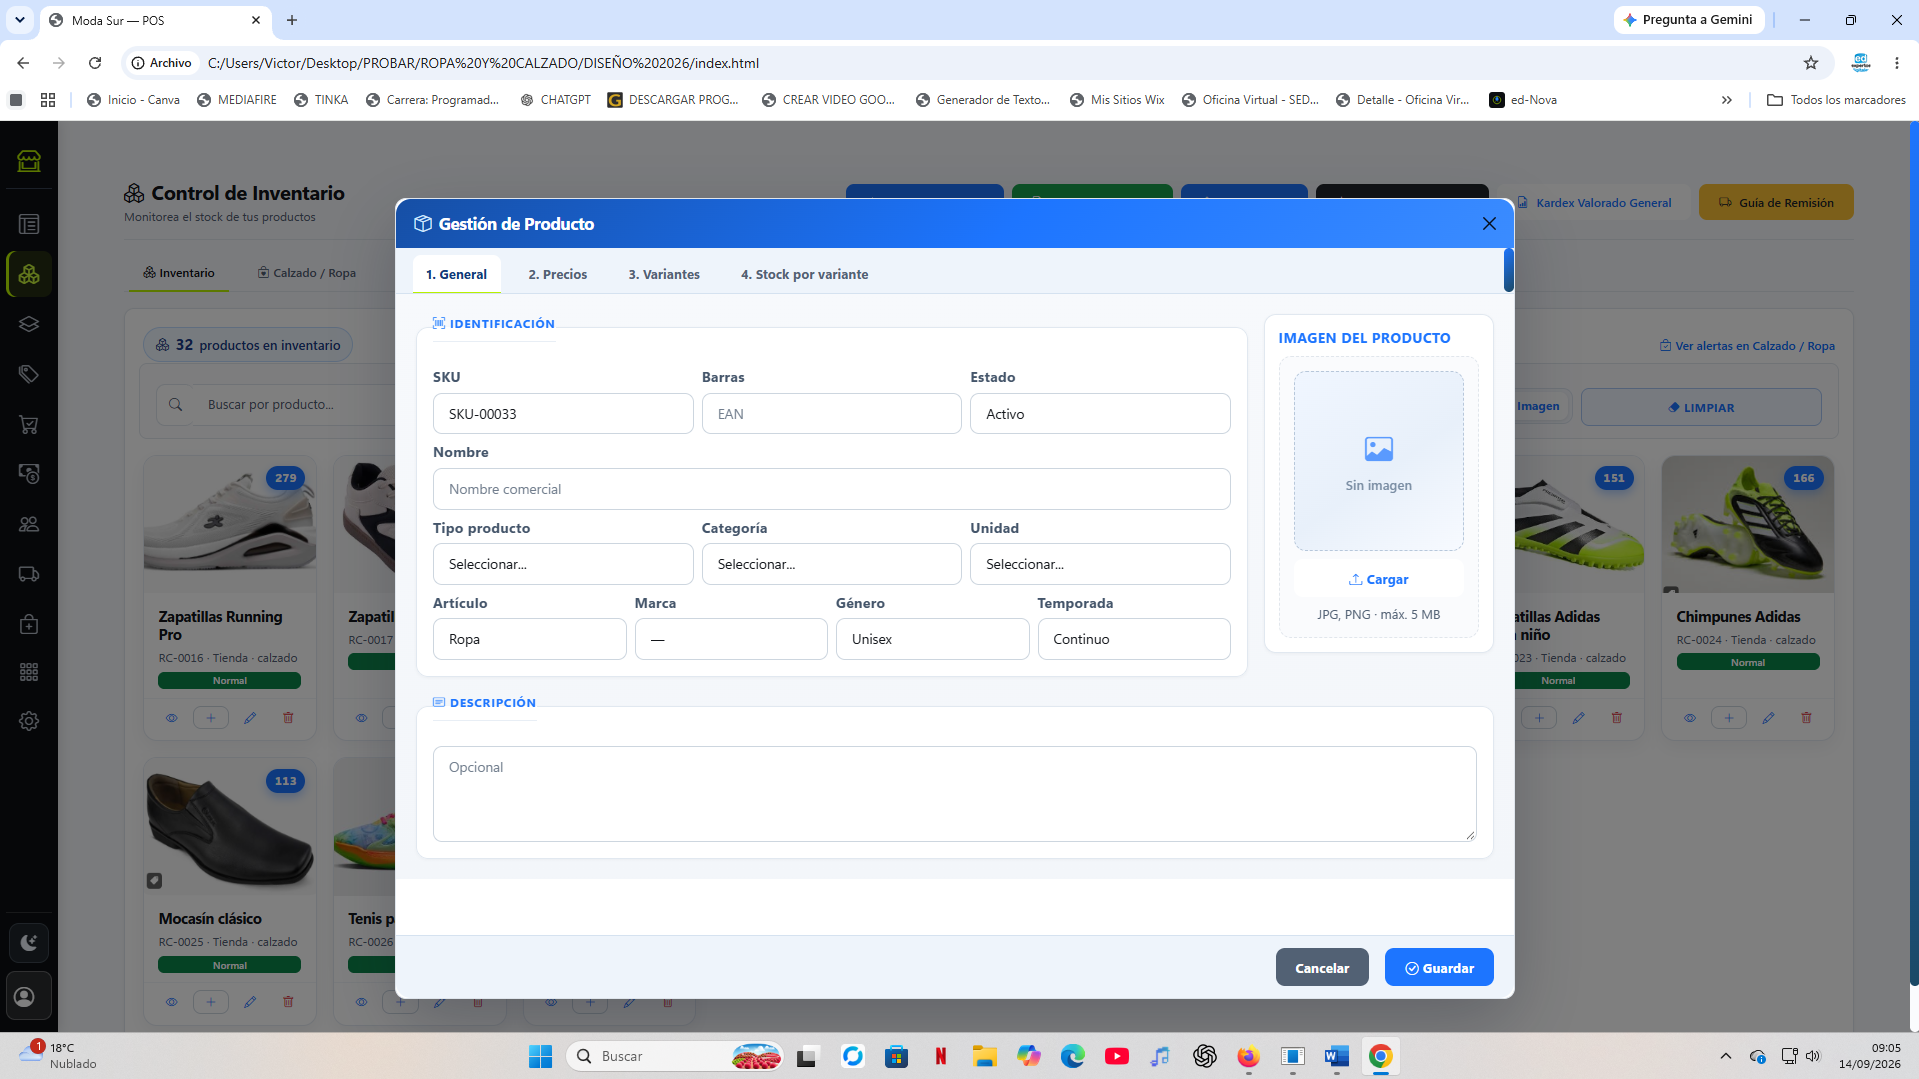This screenshot has height=1079, width=1919.
Task: Delete the Mocasín clásico product
Action: [288, 1002]
